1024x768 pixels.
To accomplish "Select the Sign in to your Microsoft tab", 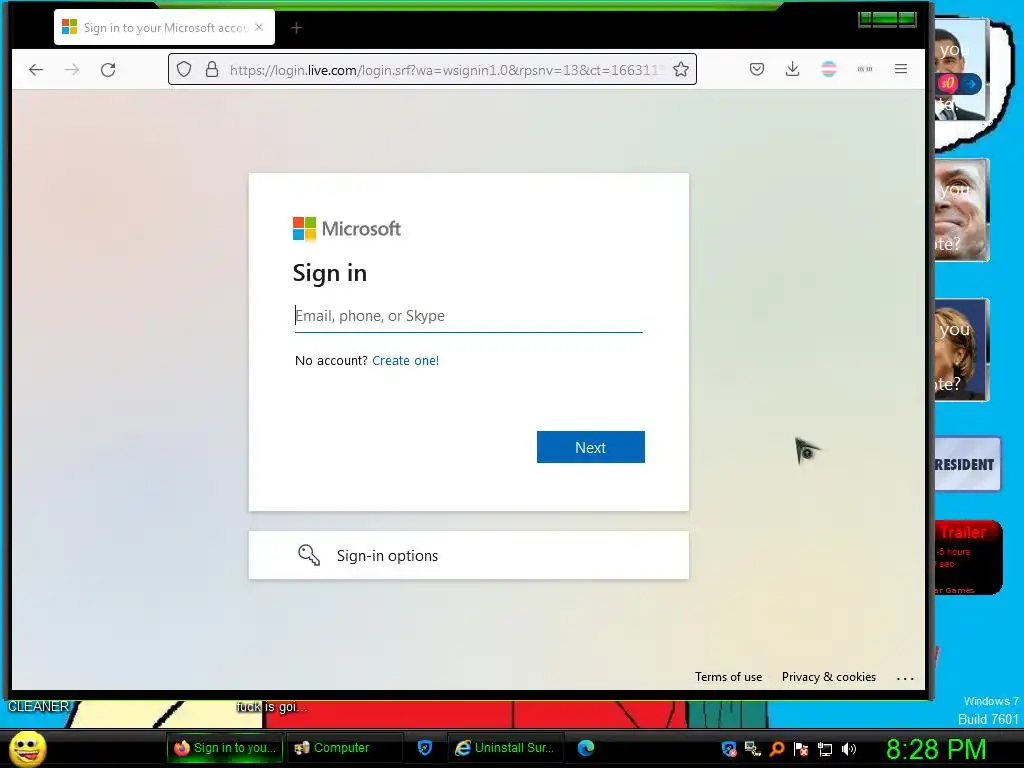I will (165, 27).
